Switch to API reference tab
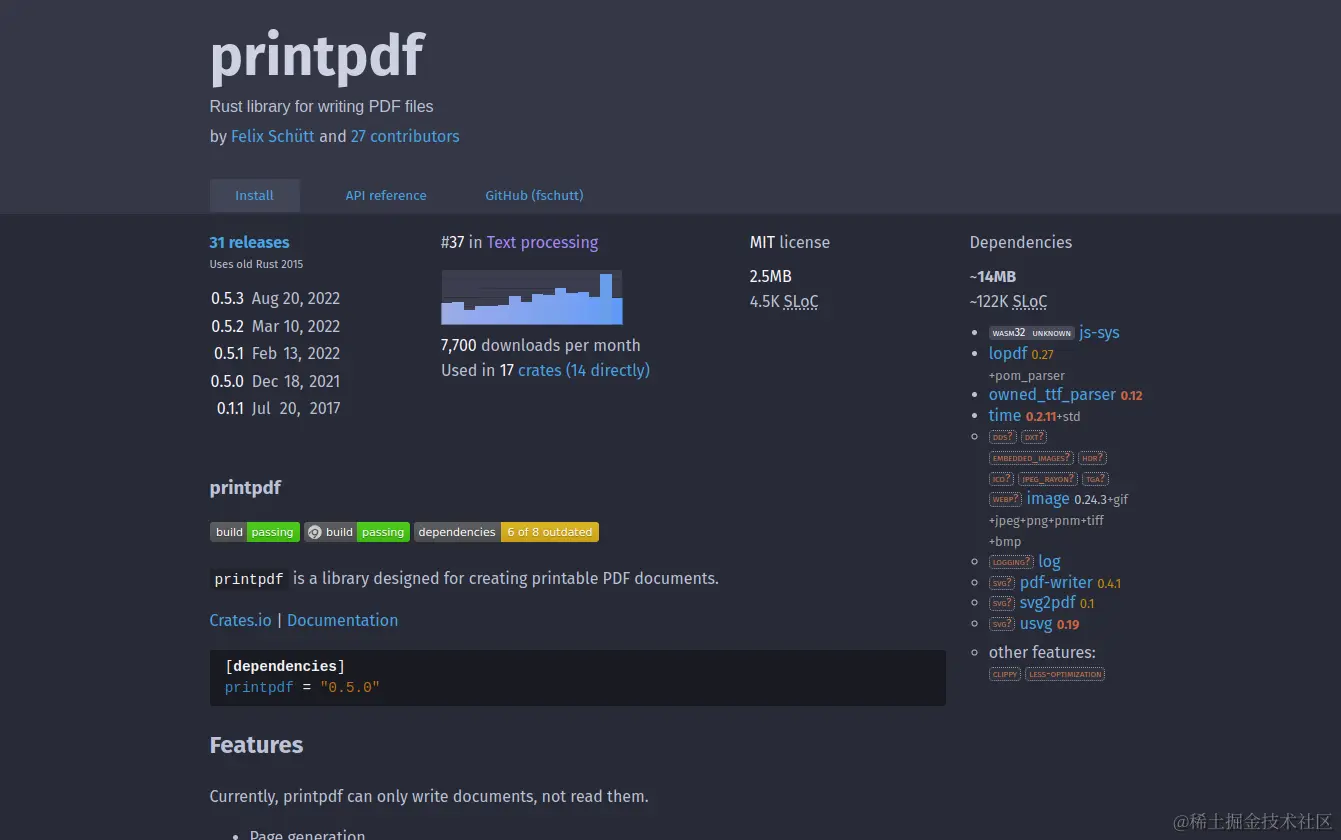Viewport: 1341px width, 840px height. 386,195
